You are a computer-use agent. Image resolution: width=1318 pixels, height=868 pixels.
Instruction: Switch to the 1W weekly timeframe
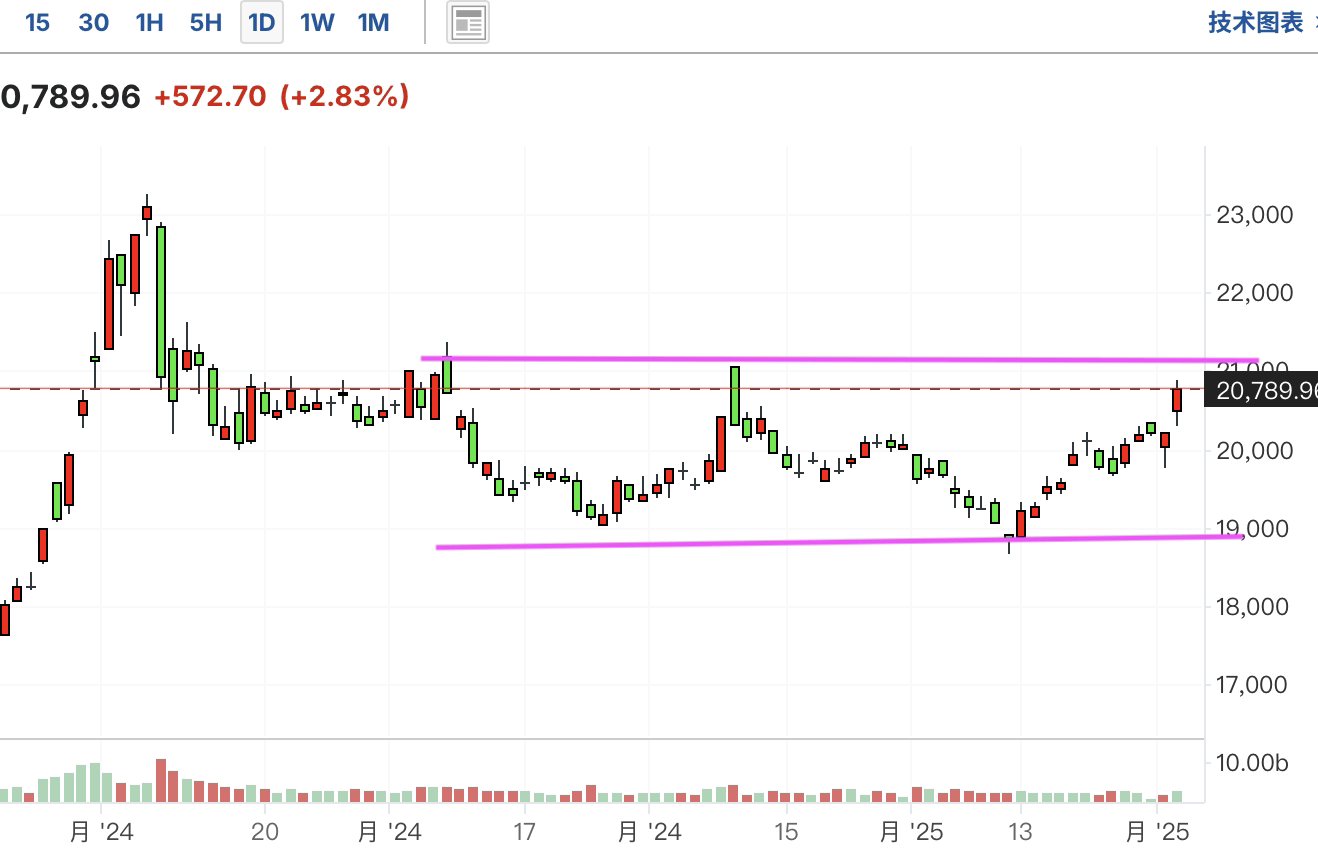(x=317, y=22)
